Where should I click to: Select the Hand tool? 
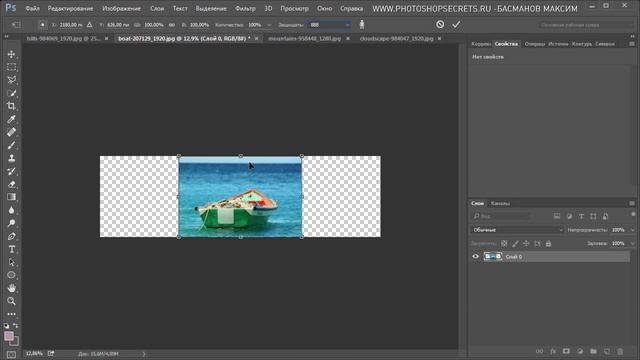(11, 288)
